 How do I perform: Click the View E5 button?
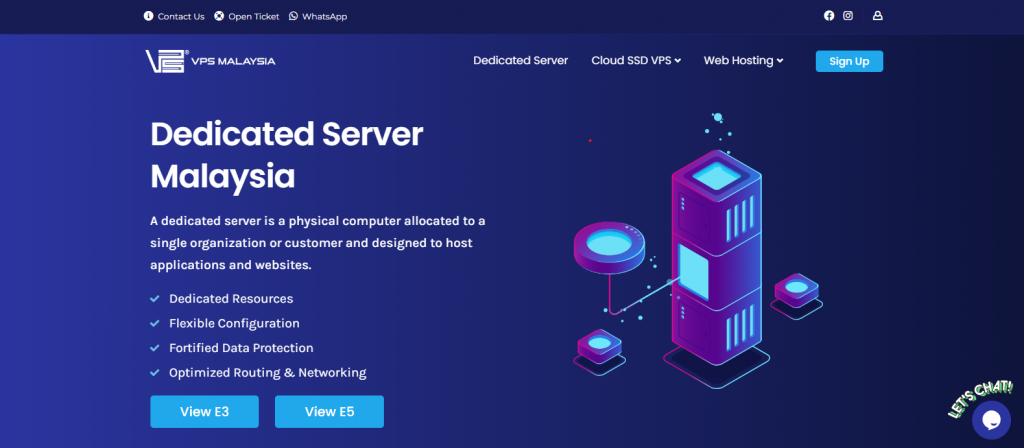tap(329, 411)
